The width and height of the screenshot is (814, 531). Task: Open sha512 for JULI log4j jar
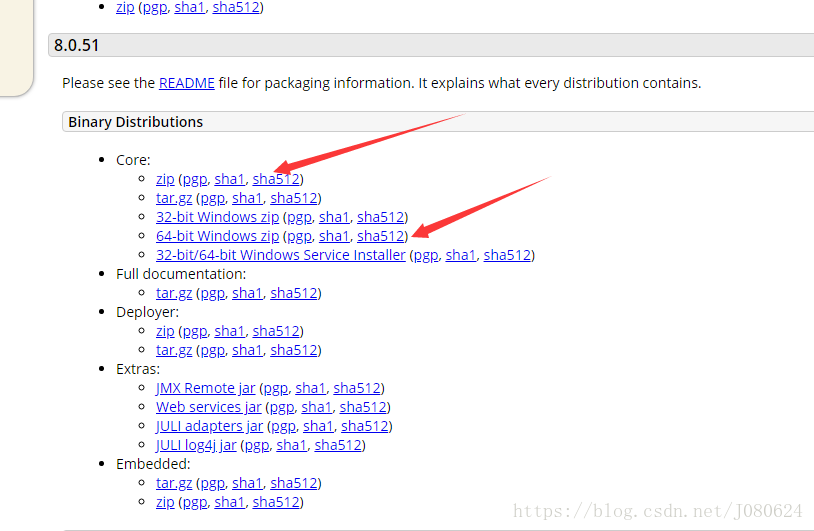338,445
